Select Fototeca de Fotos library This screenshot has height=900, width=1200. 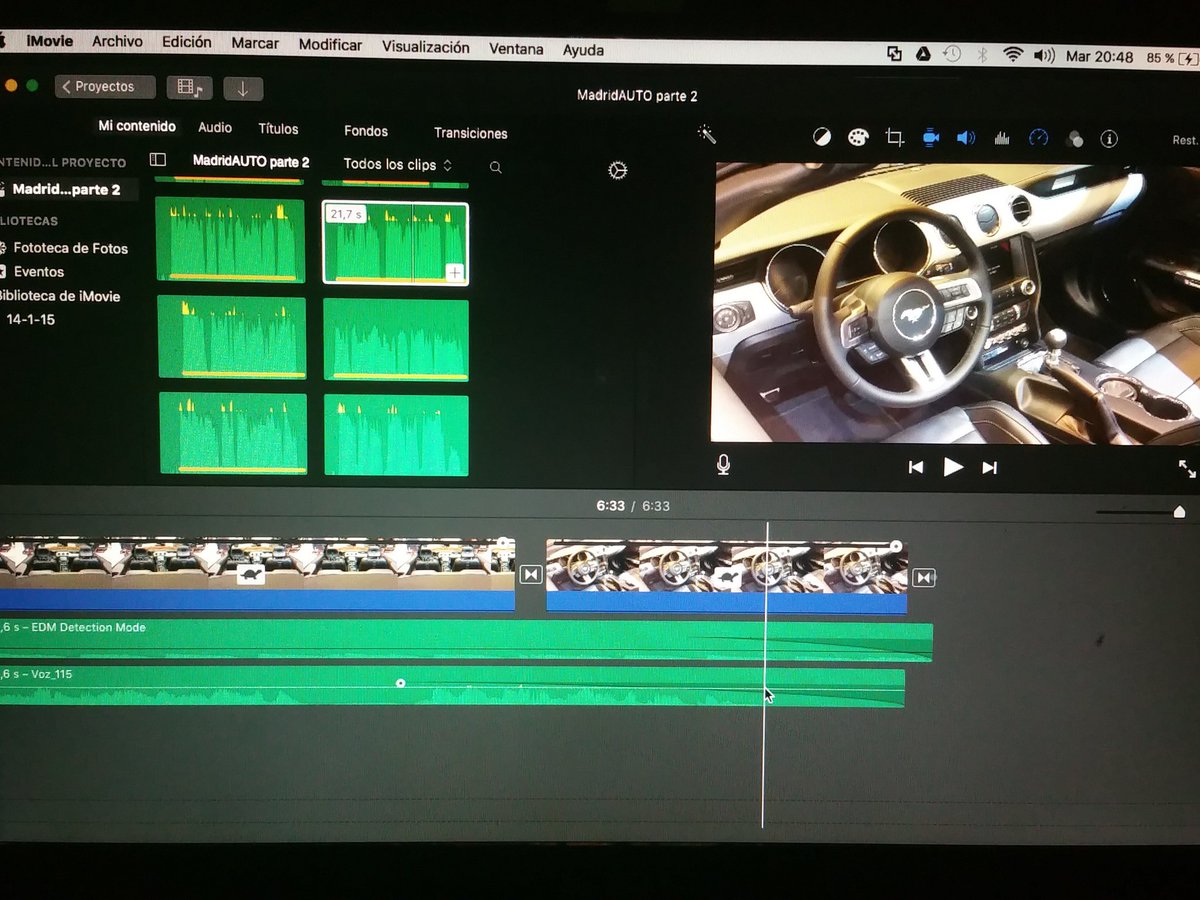point(70,248)
